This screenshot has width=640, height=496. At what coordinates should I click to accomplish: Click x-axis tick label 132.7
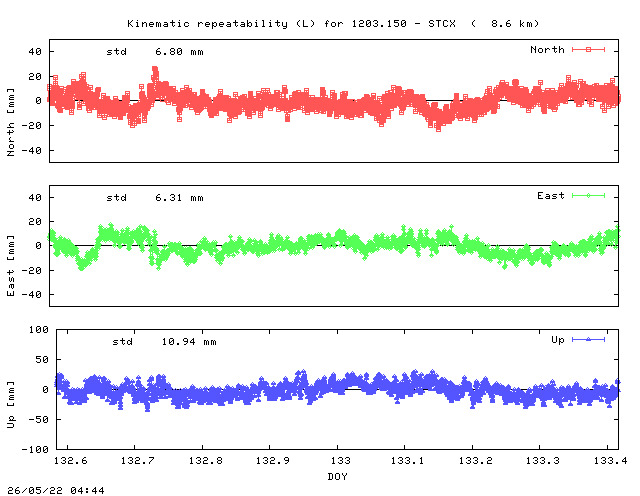(138, 460)
